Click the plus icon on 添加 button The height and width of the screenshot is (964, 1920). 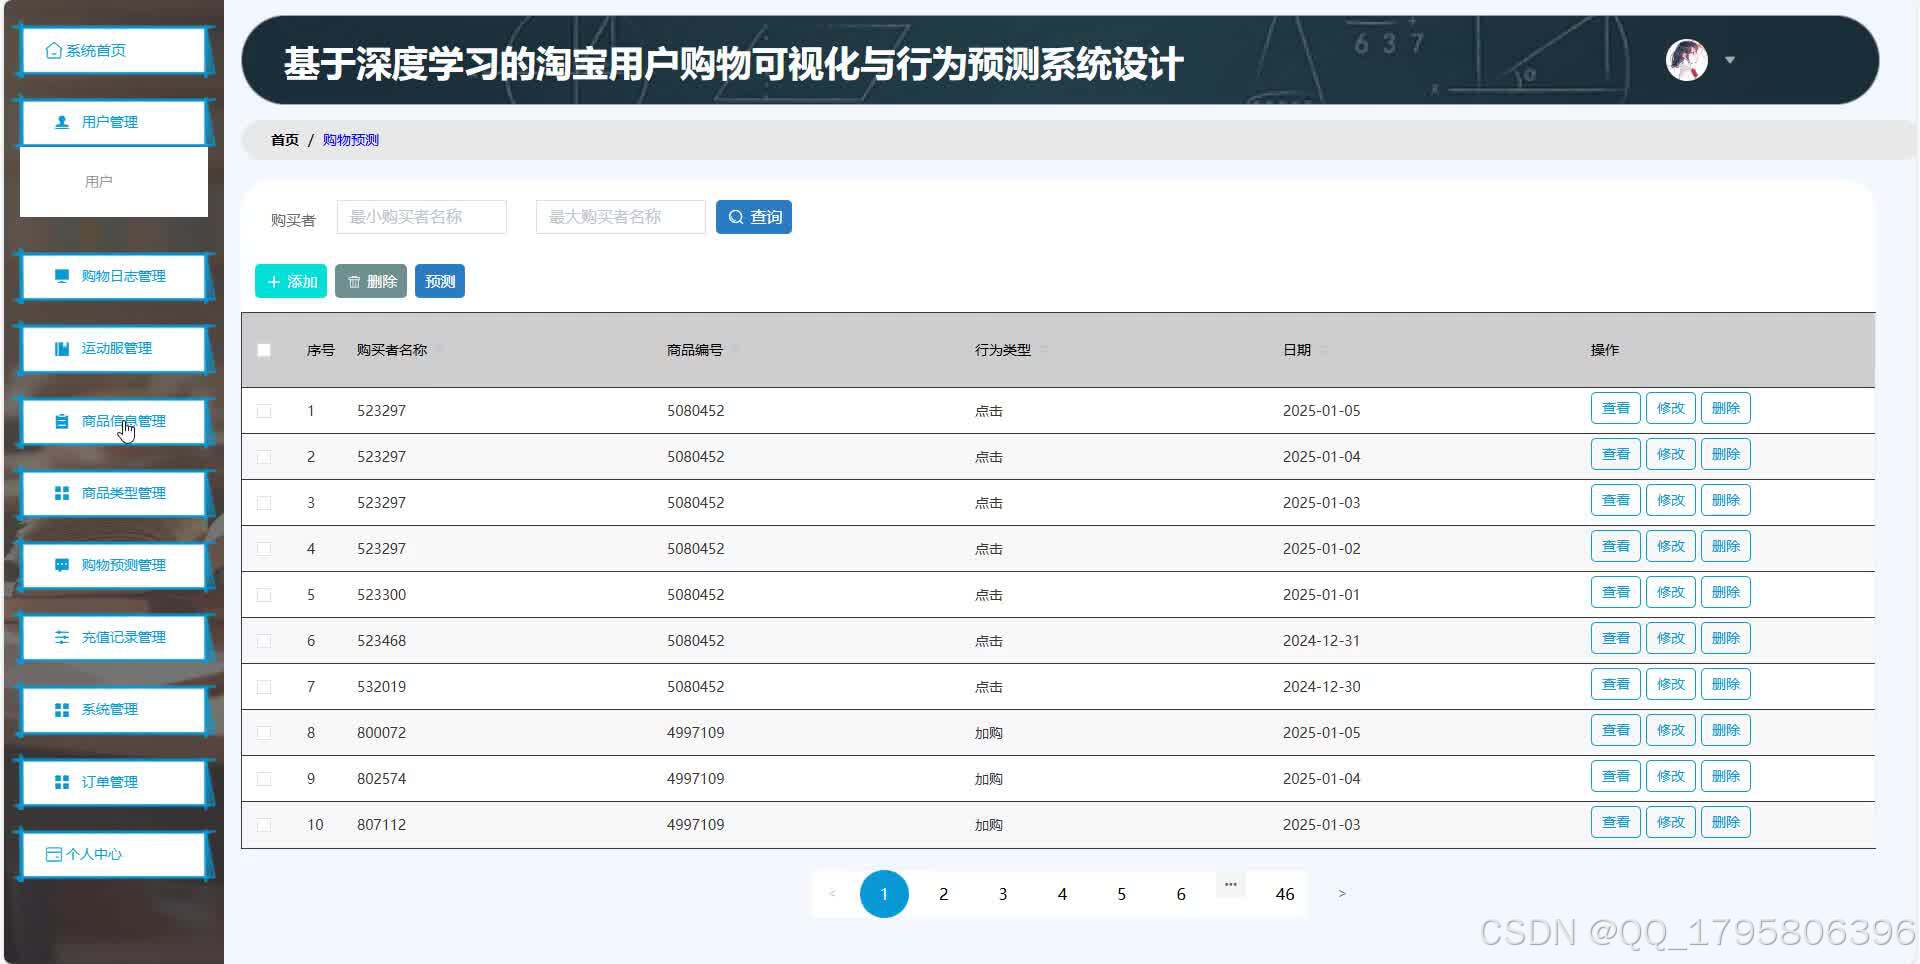click(x=274, y=282)
